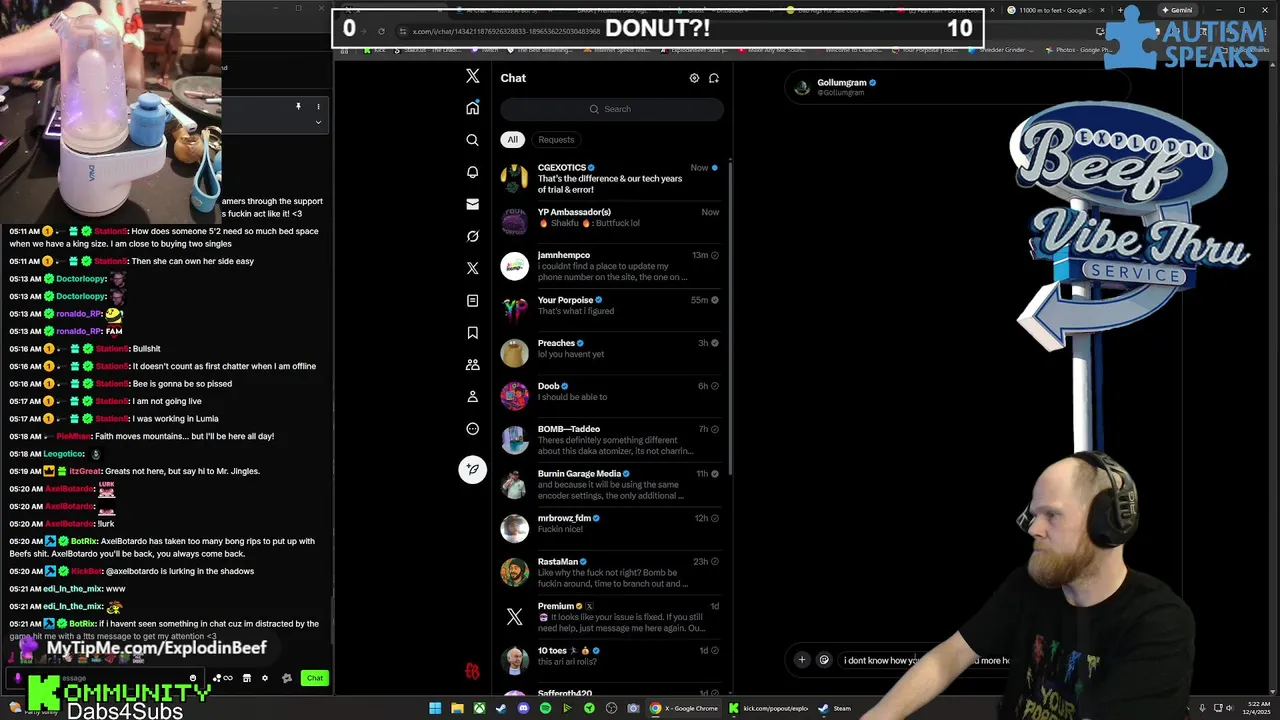Screen dimensions: 1280x720
Task: Open the CGEXOTICS conversation
Action: tap(612, 179)
